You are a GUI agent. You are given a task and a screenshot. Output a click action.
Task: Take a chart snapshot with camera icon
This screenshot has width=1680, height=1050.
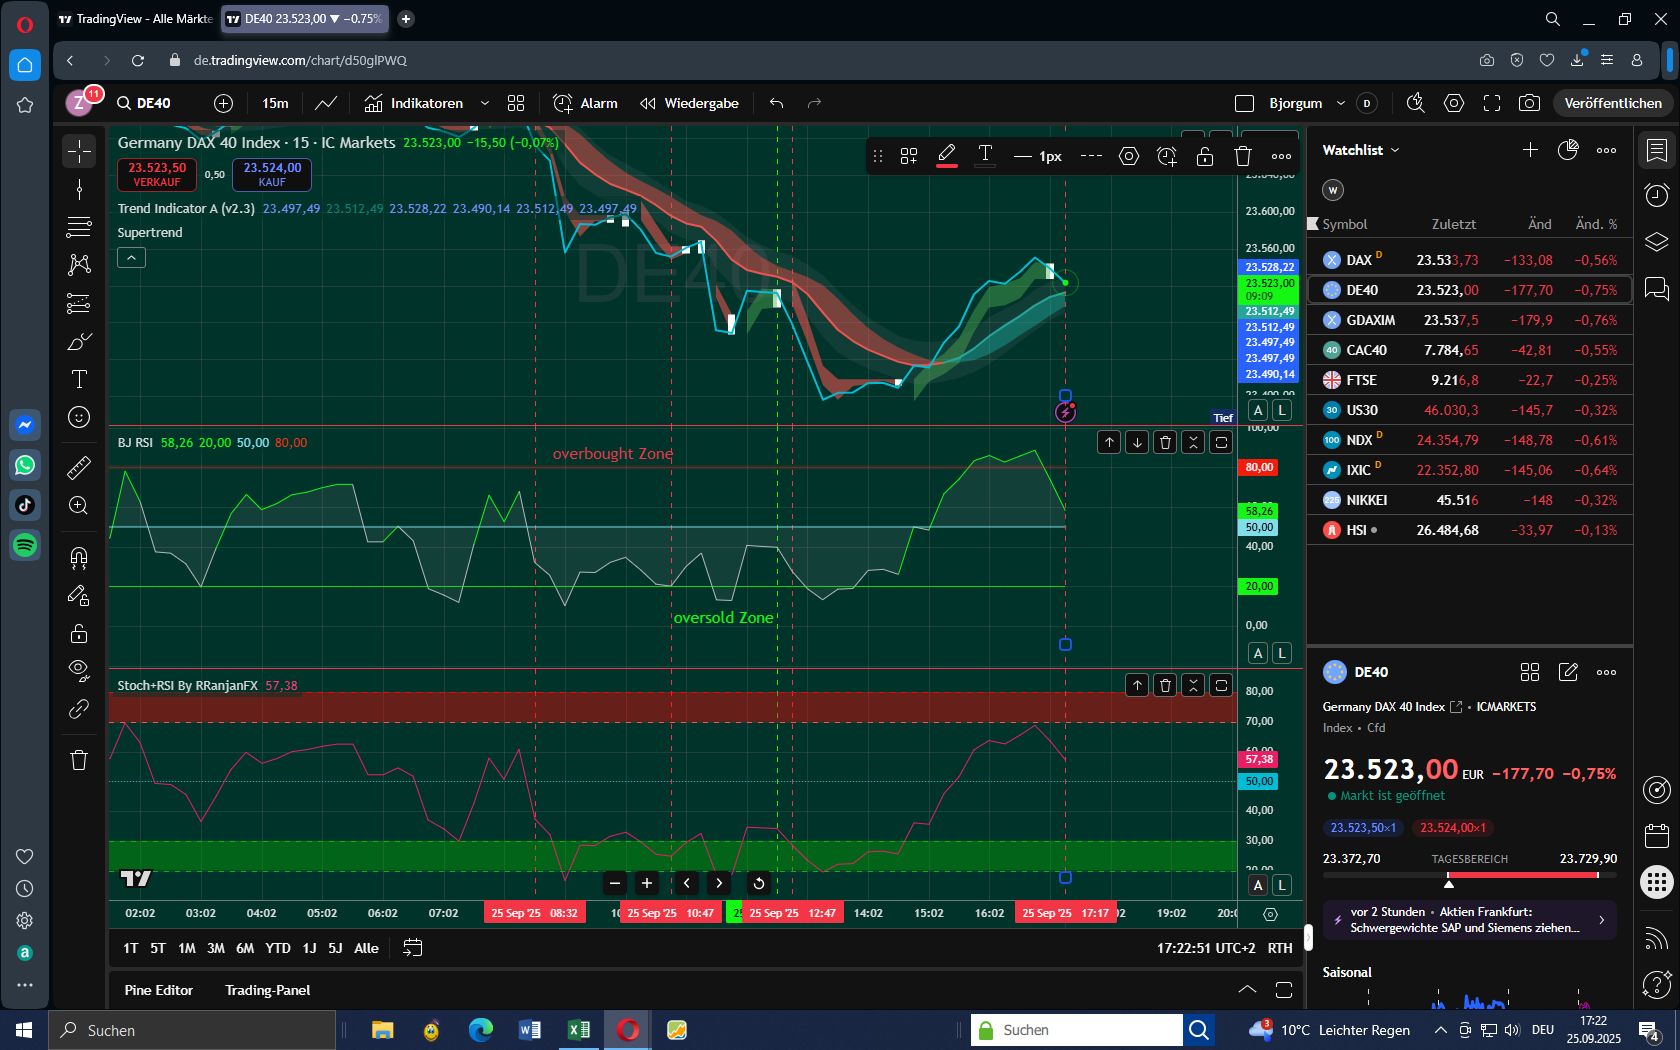tap(1529, 103)
